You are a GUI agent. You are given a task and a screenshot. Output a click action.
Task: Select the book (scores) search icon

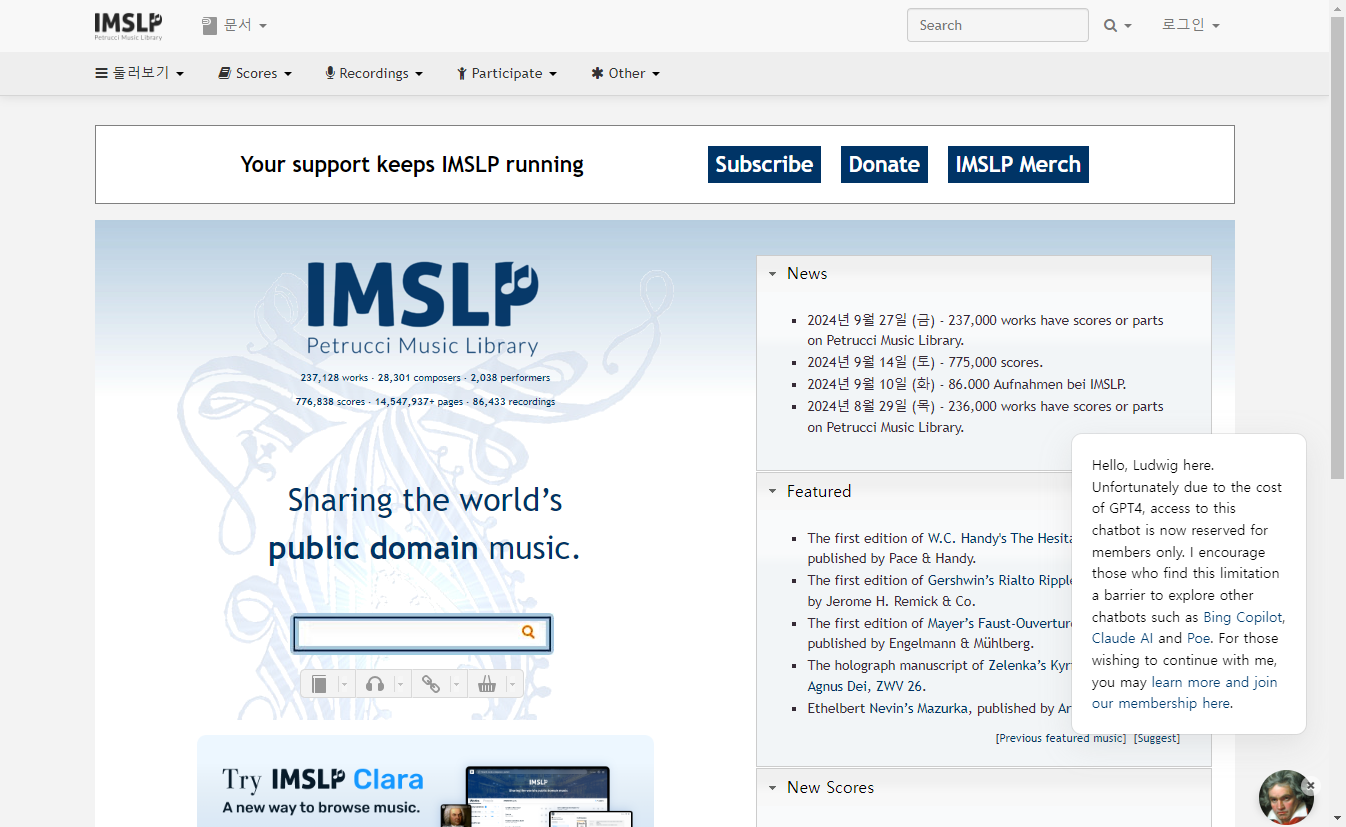click(319, 684)
